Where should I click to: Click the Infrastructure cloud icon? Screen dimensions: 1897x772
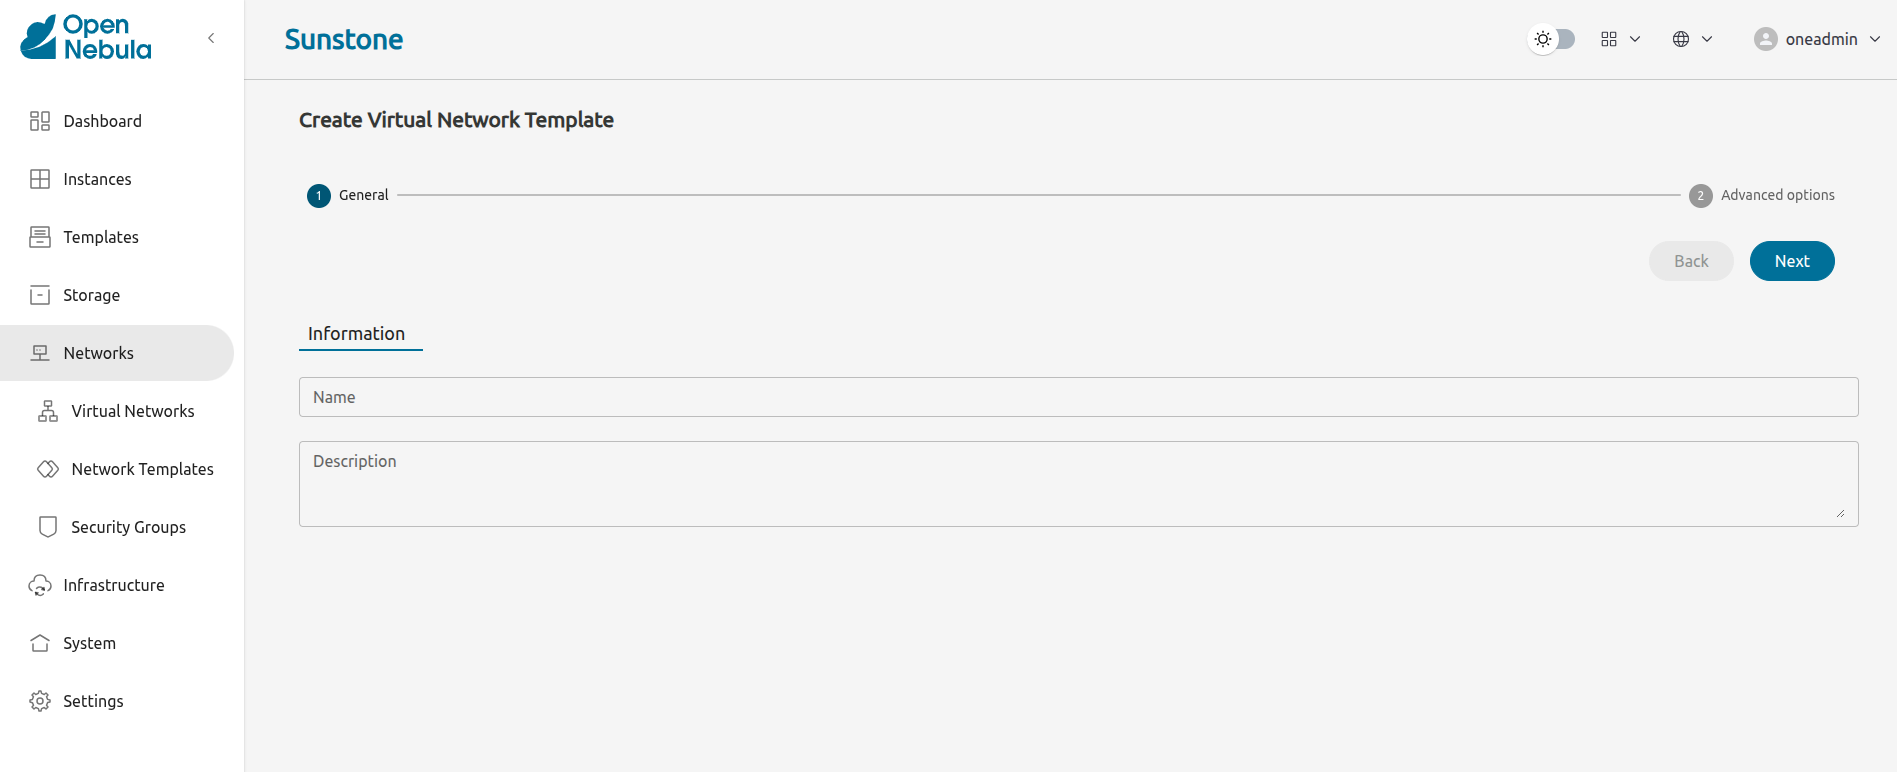coord(40,585)
